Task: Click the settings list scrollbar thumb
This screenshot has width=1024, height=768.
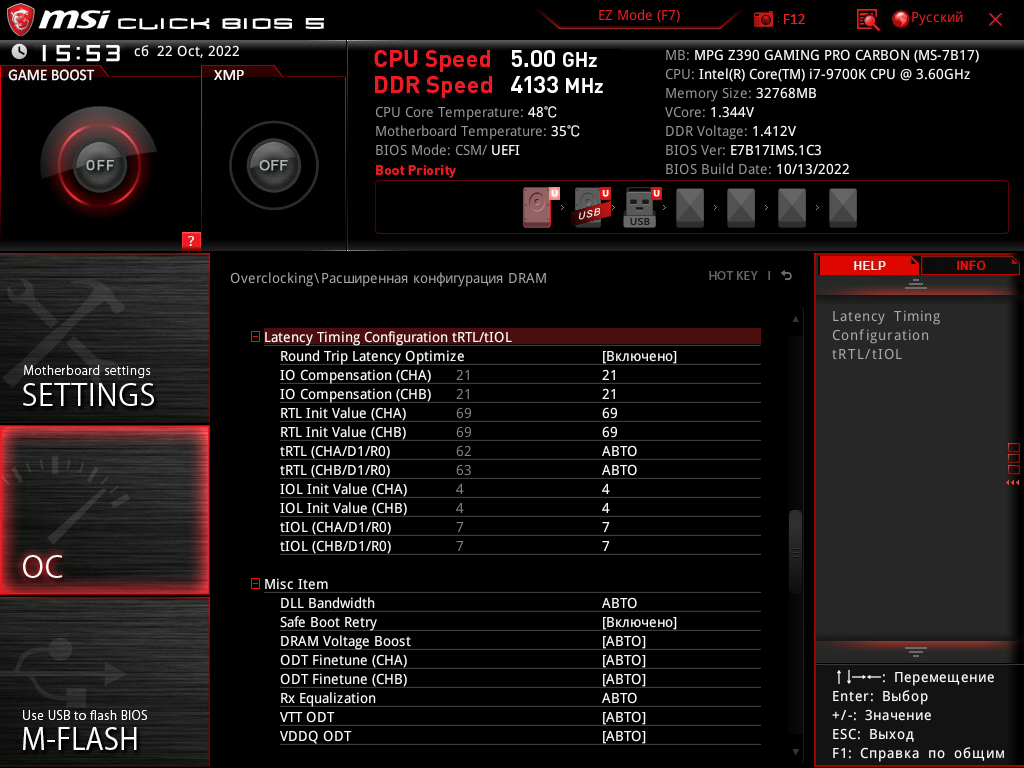Action: tap(795, 552)
